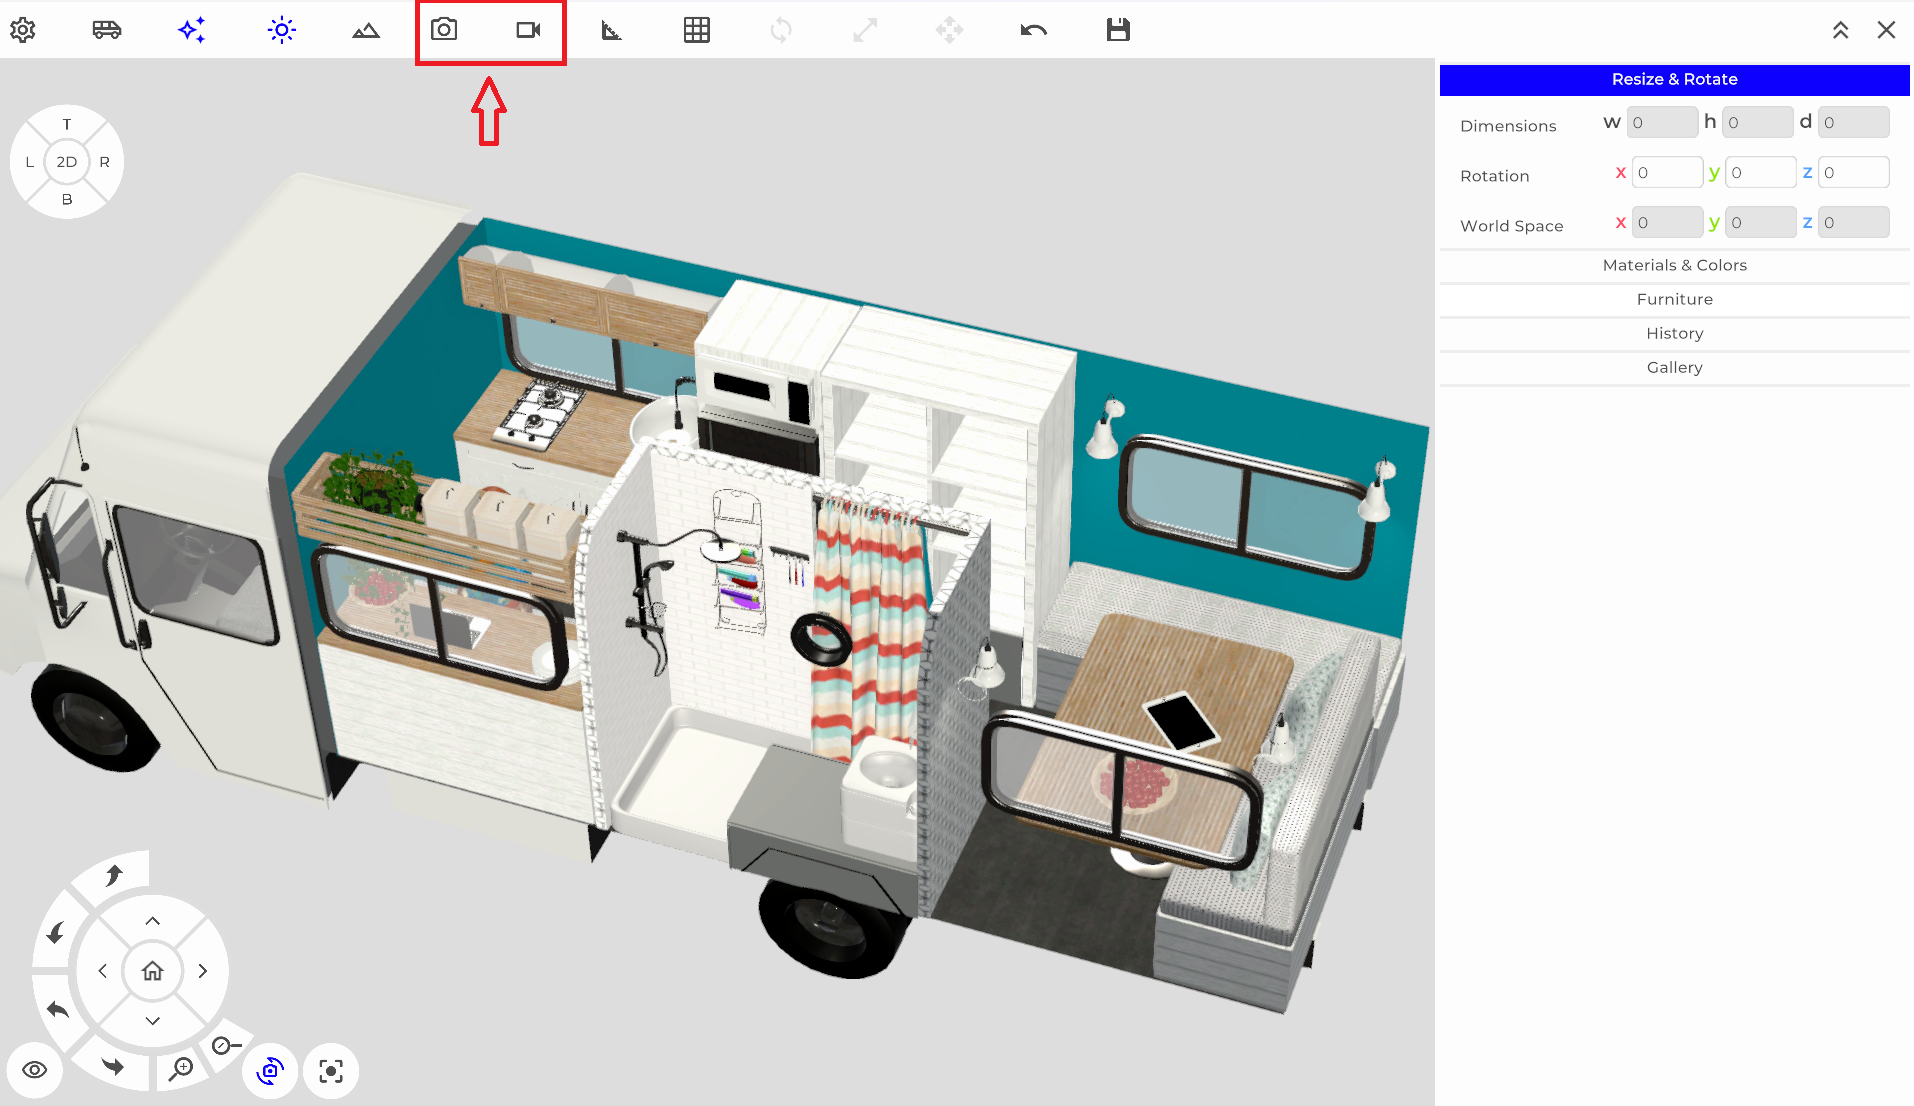The width and height of the screenshot is (1914, 1106).
Task: Collapse the toolbar with the double chevron
Action: click(1840, 30)
